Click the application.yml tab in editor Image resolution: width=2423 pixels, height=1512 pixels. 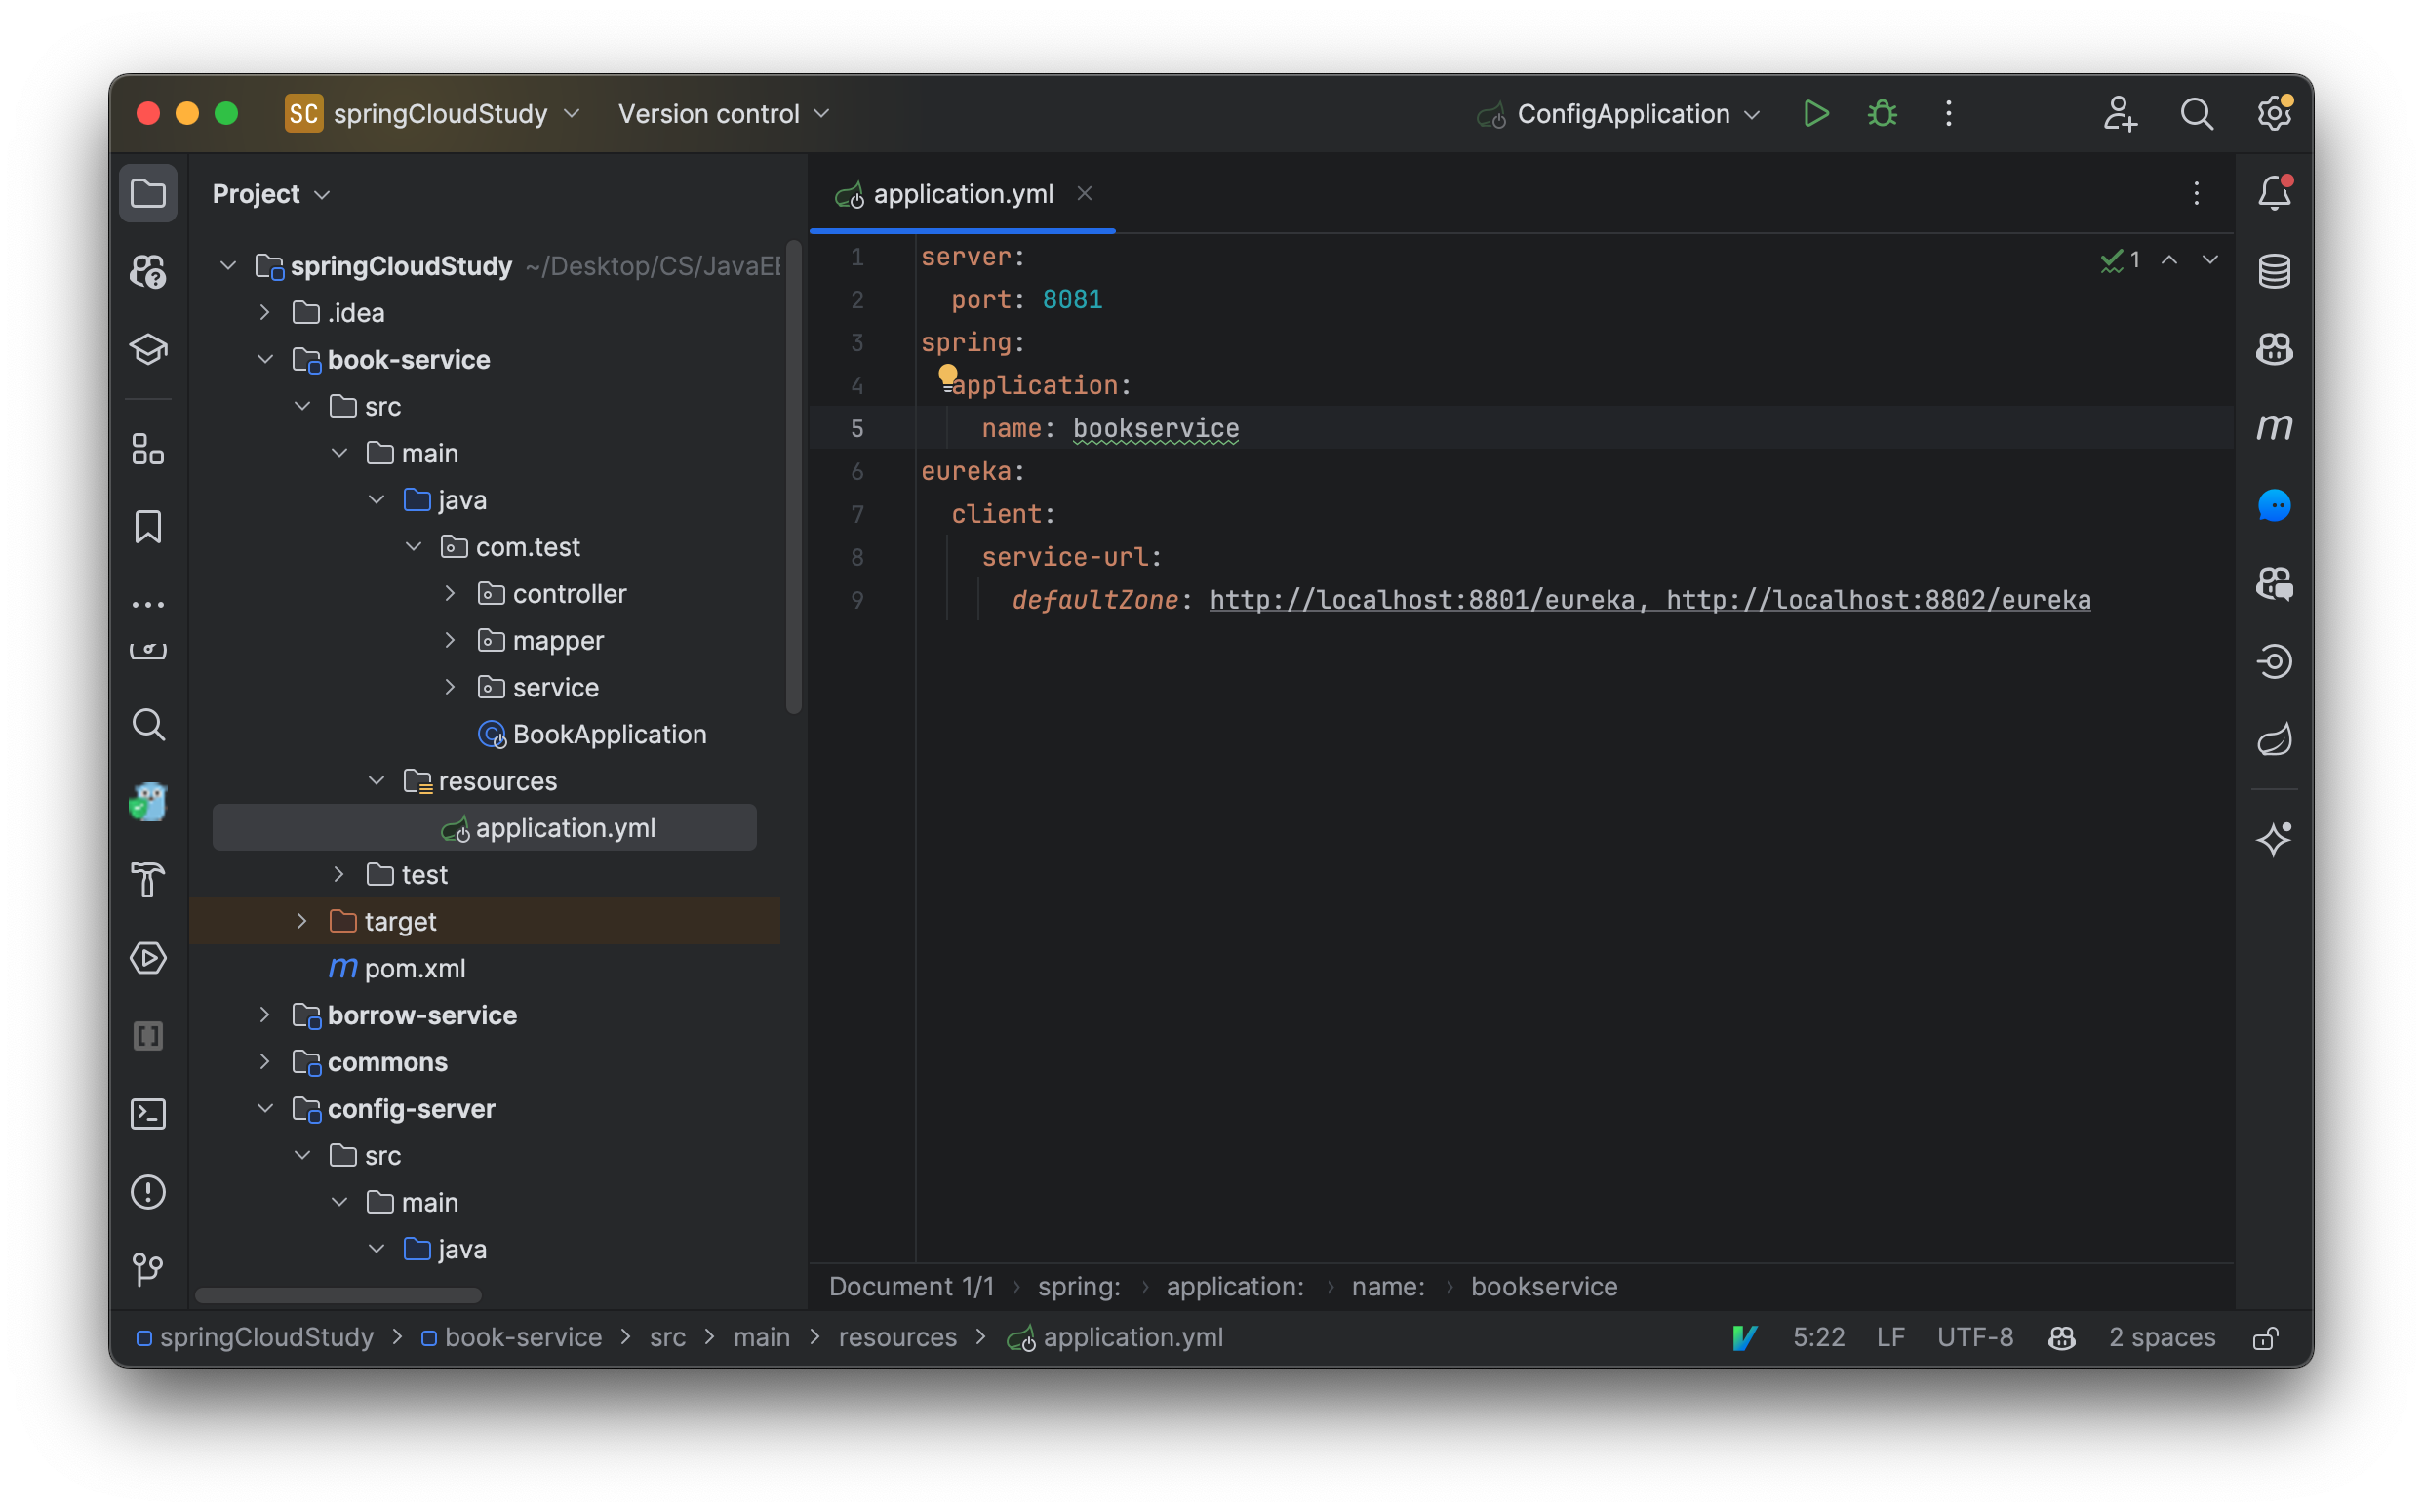click(964, 193)
